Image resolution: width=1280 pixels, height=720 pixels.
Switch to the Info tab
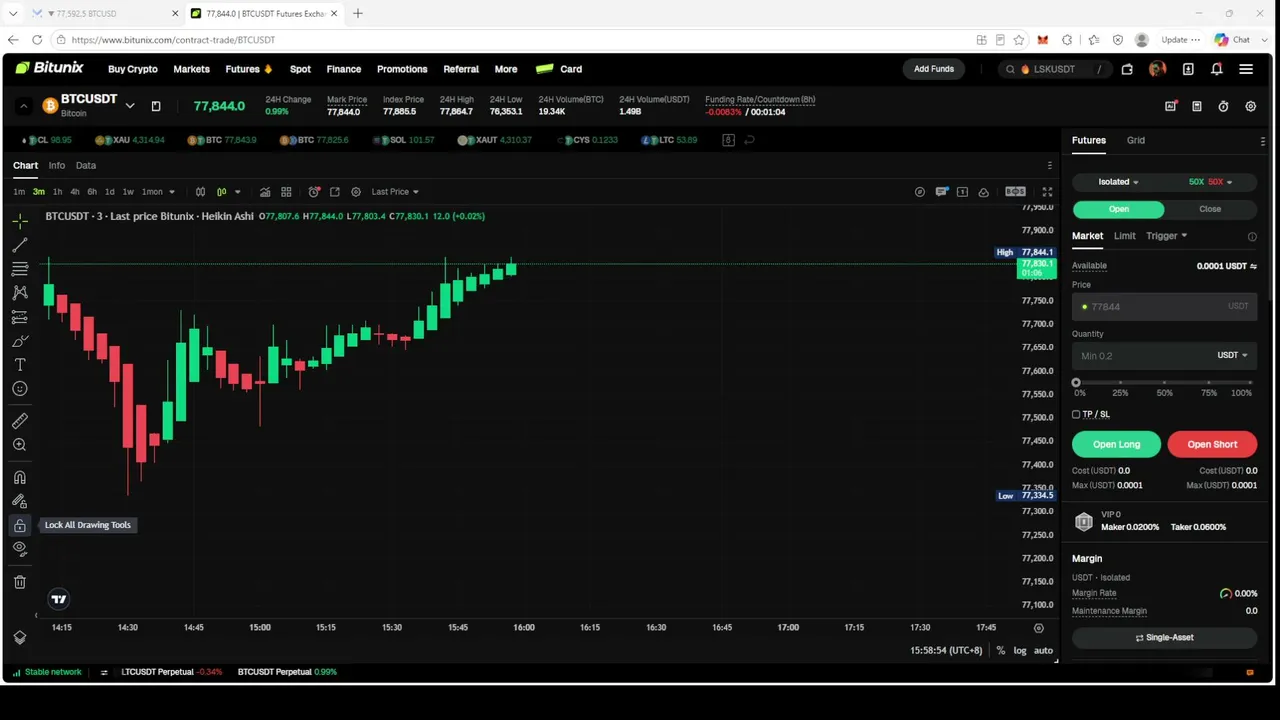(57, 166)
